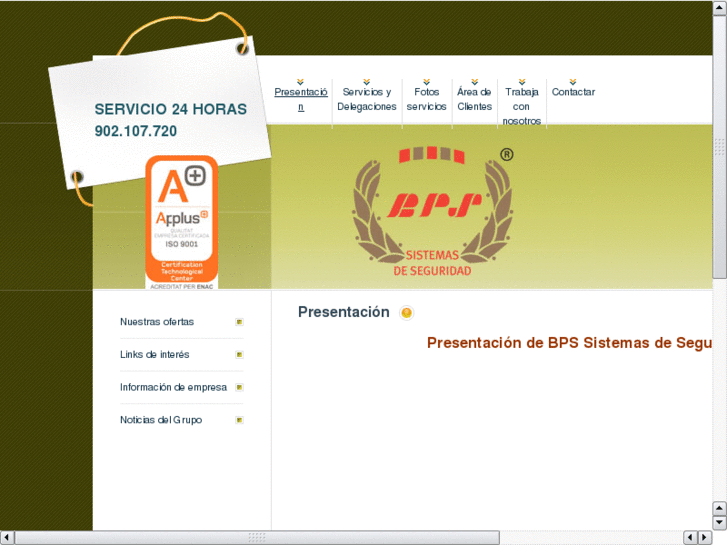
Task: Click the Applus ISO 9001 certification badge
Action: point(182,222)
